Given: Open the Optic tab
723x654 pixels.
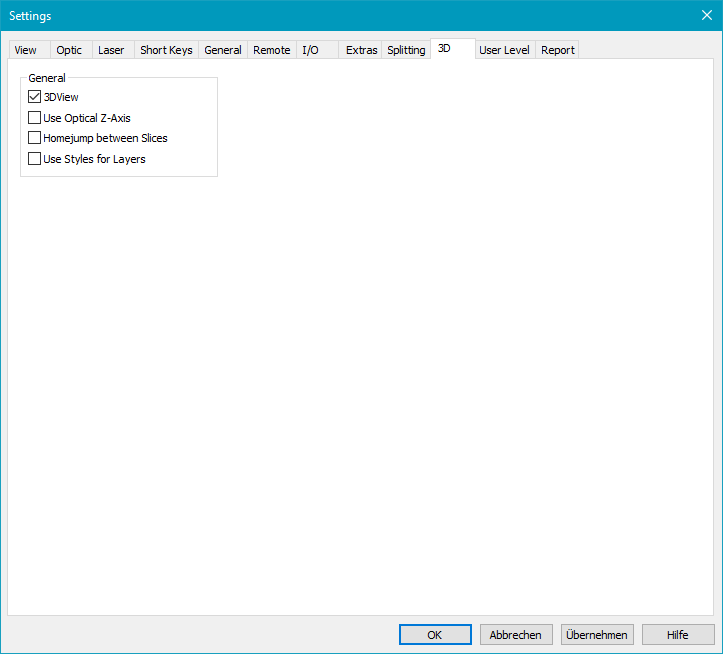Looking at the screenshot, I should coord(69,50).
